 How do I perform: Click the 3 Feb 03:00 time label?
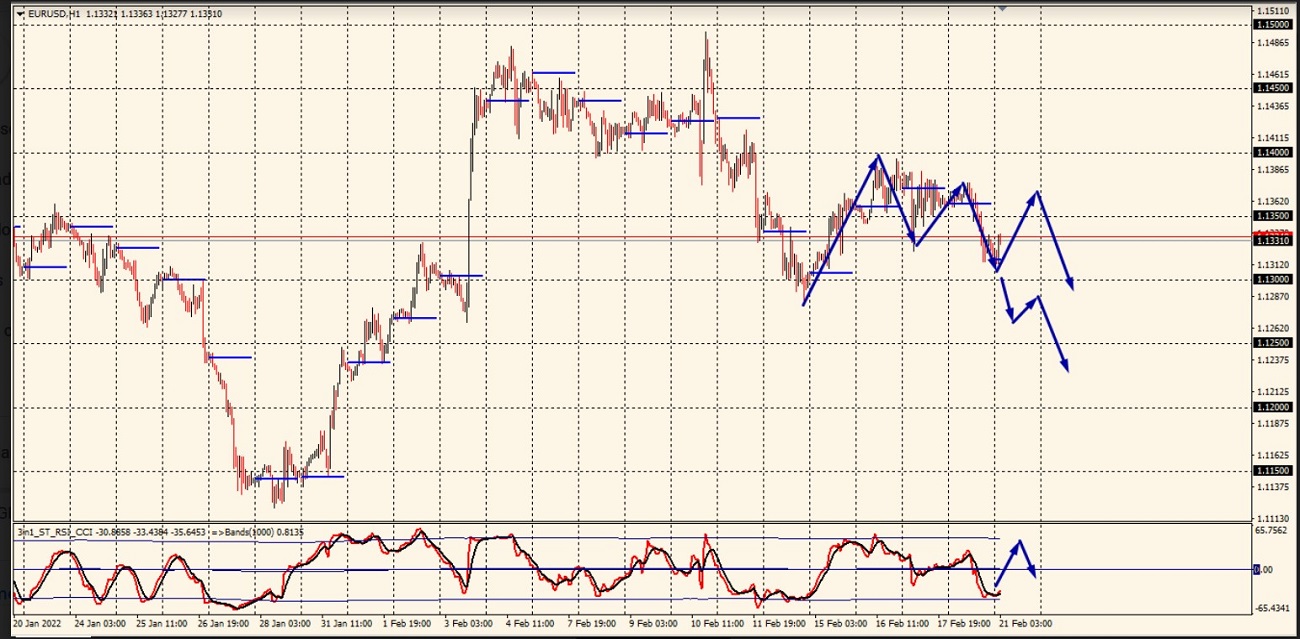tap(468, 623)
